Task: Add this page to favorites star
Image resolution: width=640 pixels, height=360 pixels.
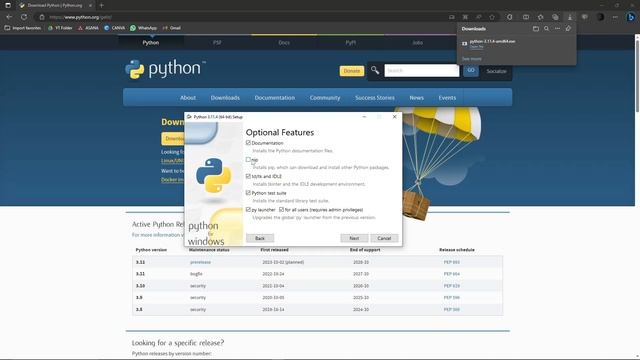Action: 492,17
